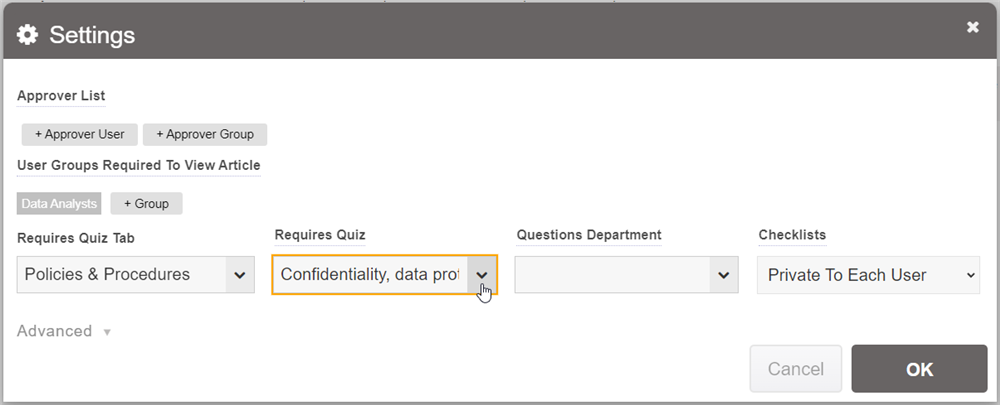Close the Settings dialog with the X

pyautogui.click(x=973, y=28)
